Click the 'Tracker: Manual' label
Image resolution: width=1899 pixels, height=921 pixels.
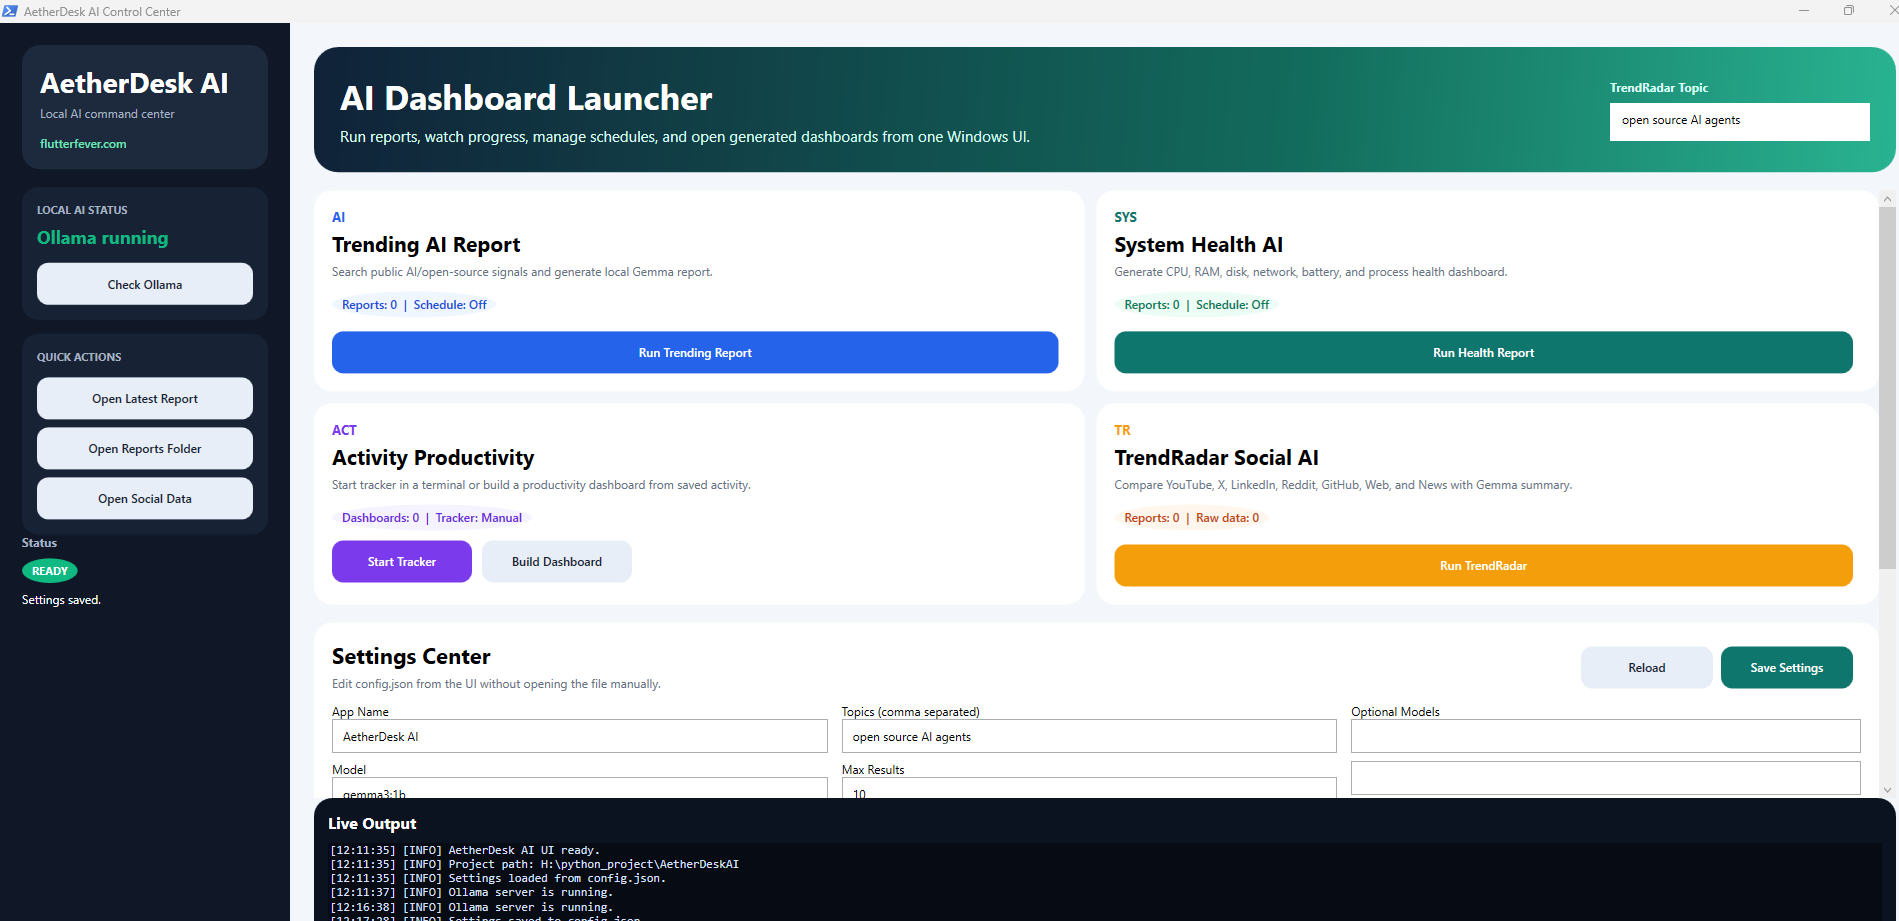tap(478, 518)
